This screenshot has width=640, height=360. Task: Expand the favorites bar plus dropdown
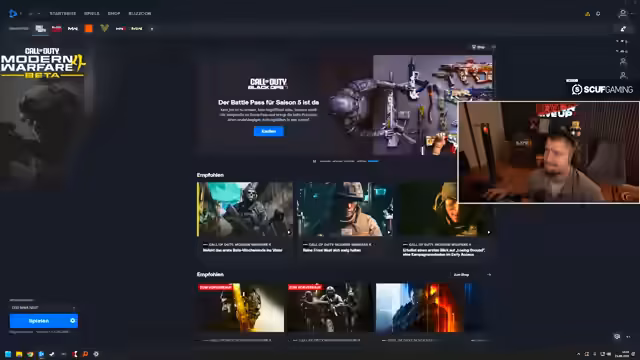tap(152, 29)
